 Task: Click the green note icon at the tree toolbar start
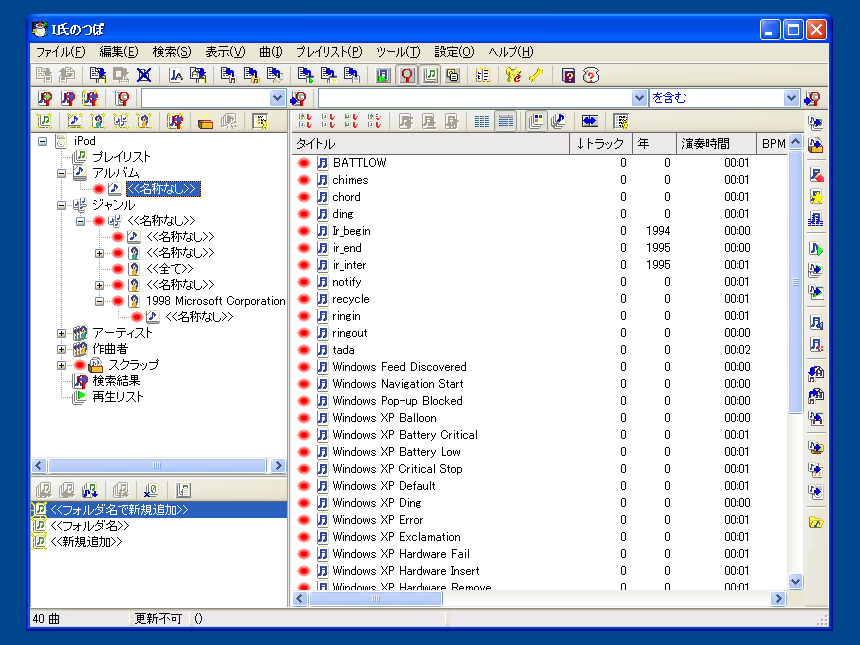pos(44,121)
